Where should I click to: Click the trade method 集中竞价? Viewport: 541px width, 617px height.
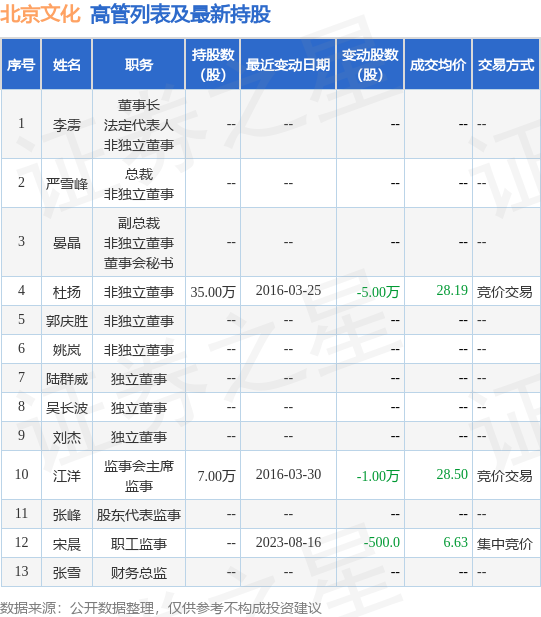504,544
